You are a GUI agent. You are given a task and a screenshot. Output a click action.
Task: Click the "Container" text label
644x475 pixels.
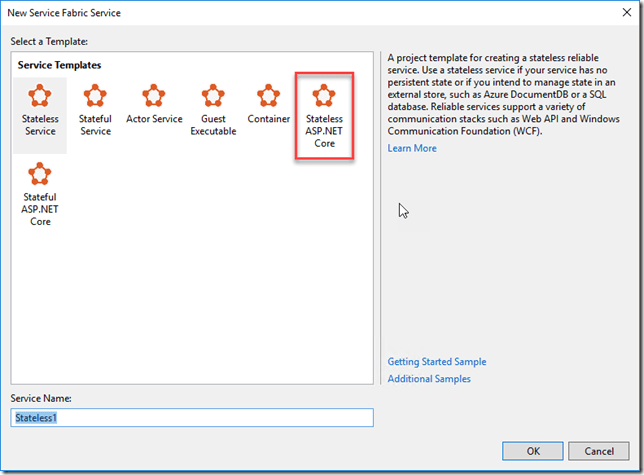pos(268,119)
